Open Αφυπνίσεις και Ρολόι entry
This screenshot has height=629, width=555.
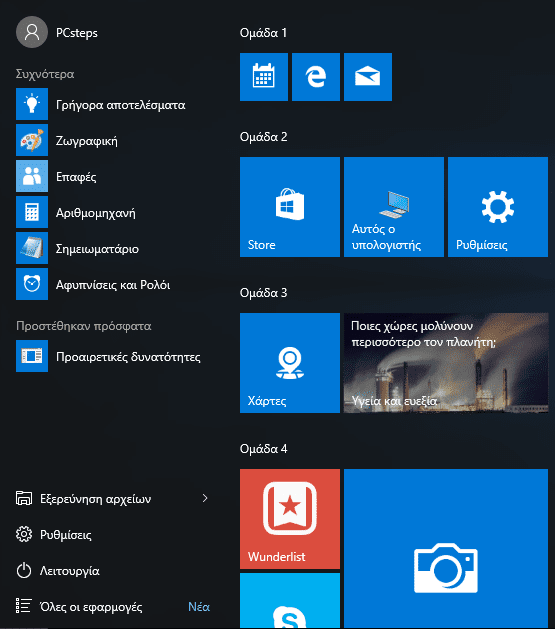(113, 285)
